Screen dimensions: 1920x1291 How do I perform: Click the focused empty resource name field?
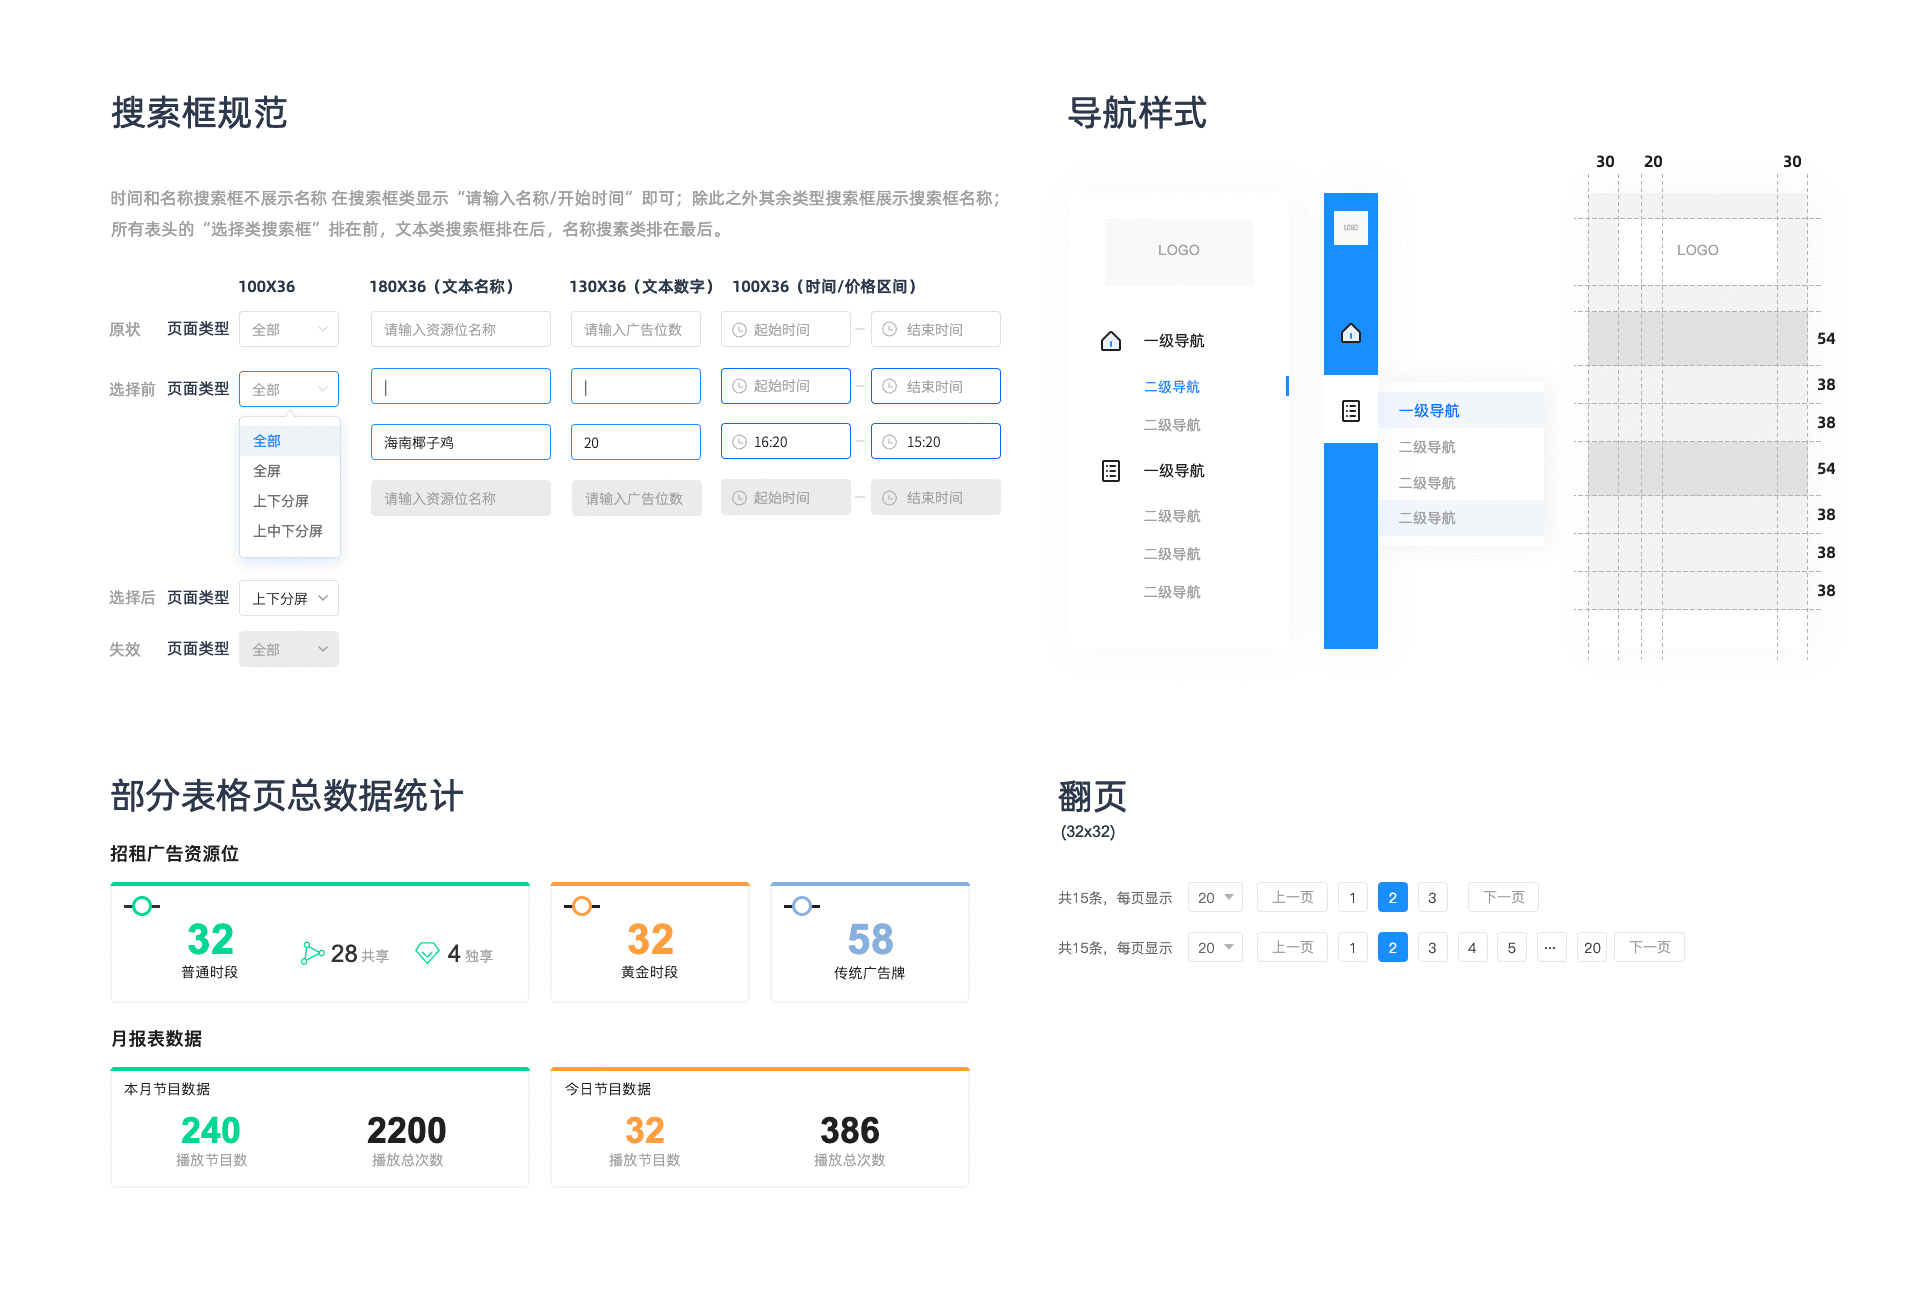pos(461,386)
